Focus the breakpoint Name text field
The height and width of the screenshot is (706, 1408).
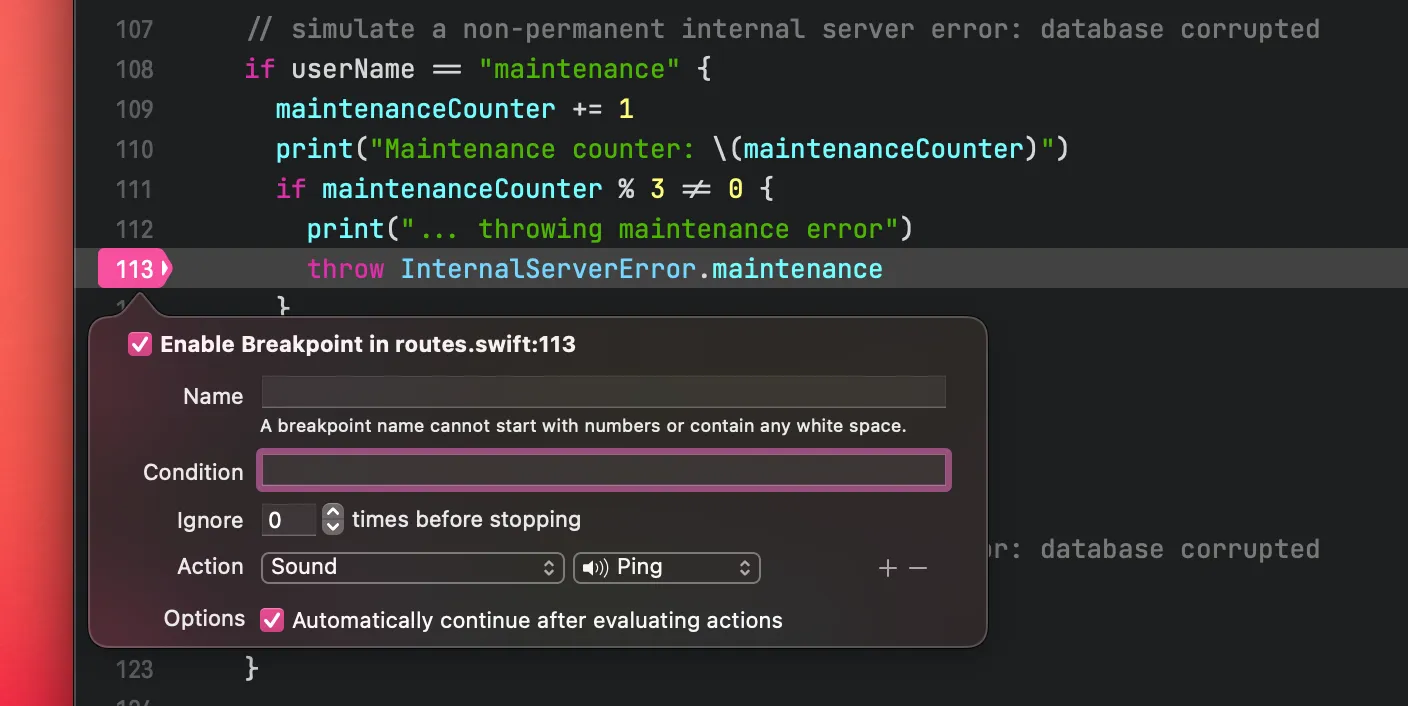pyautogui.click(x=603, y=392)
